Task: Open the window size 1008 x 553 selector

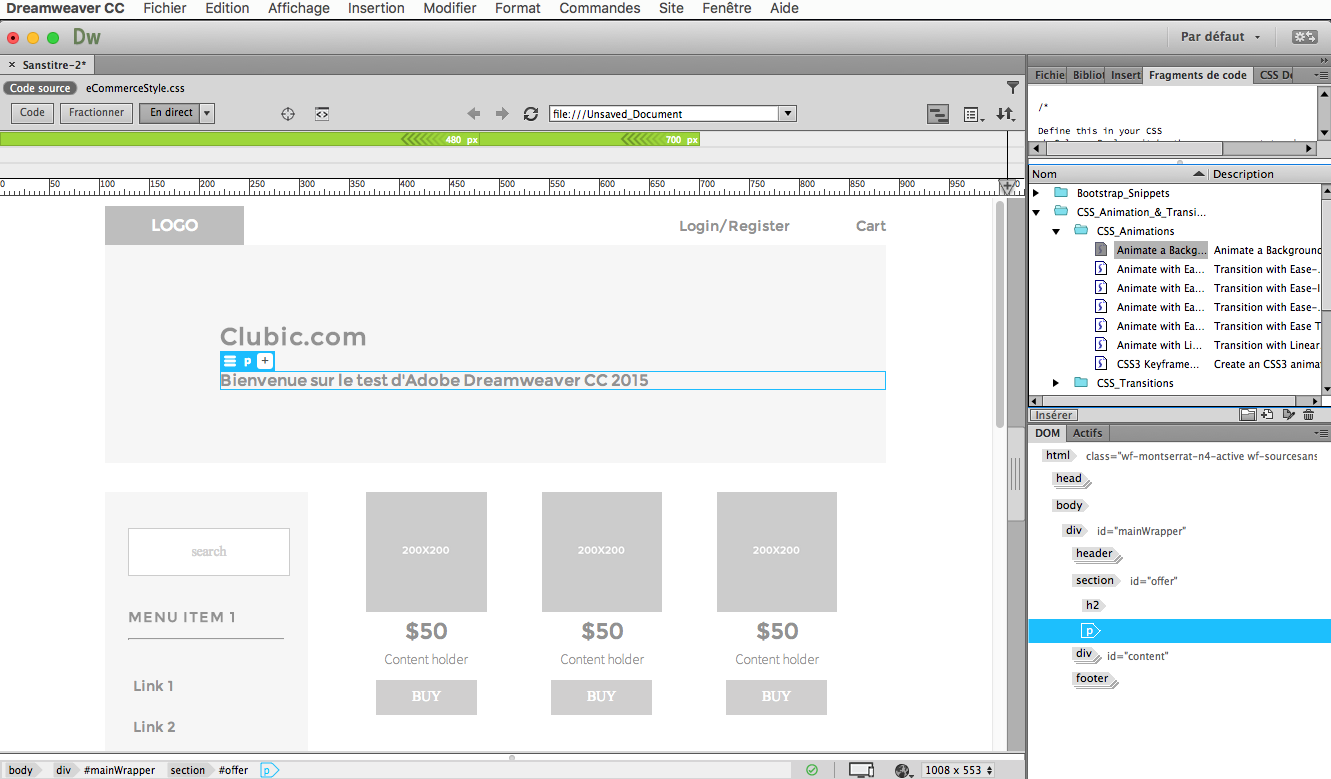Action: (x=959, y=770)
